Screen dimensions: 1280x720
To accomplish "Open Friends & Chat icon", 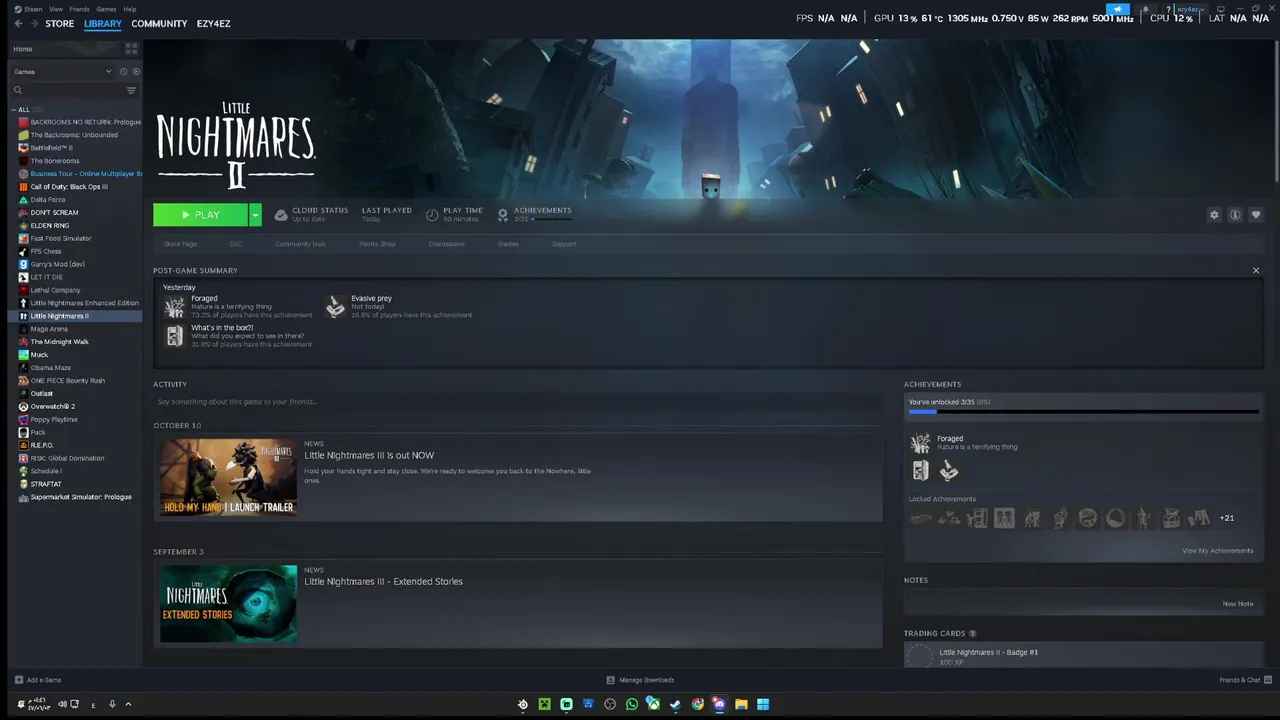I will pyautogui.click(x=1268, y=680).
